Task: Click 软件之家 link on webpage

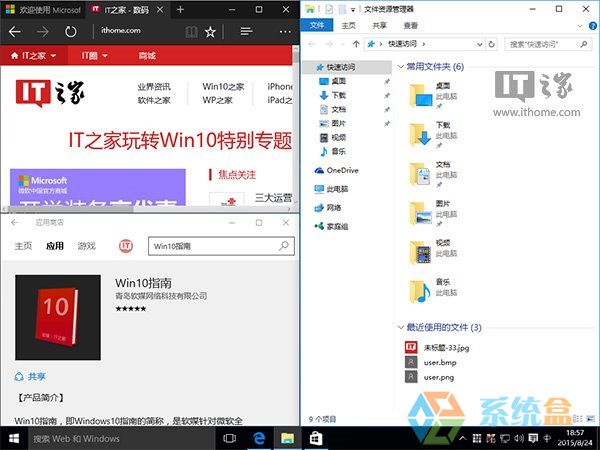Action: [x=154, y=100]
